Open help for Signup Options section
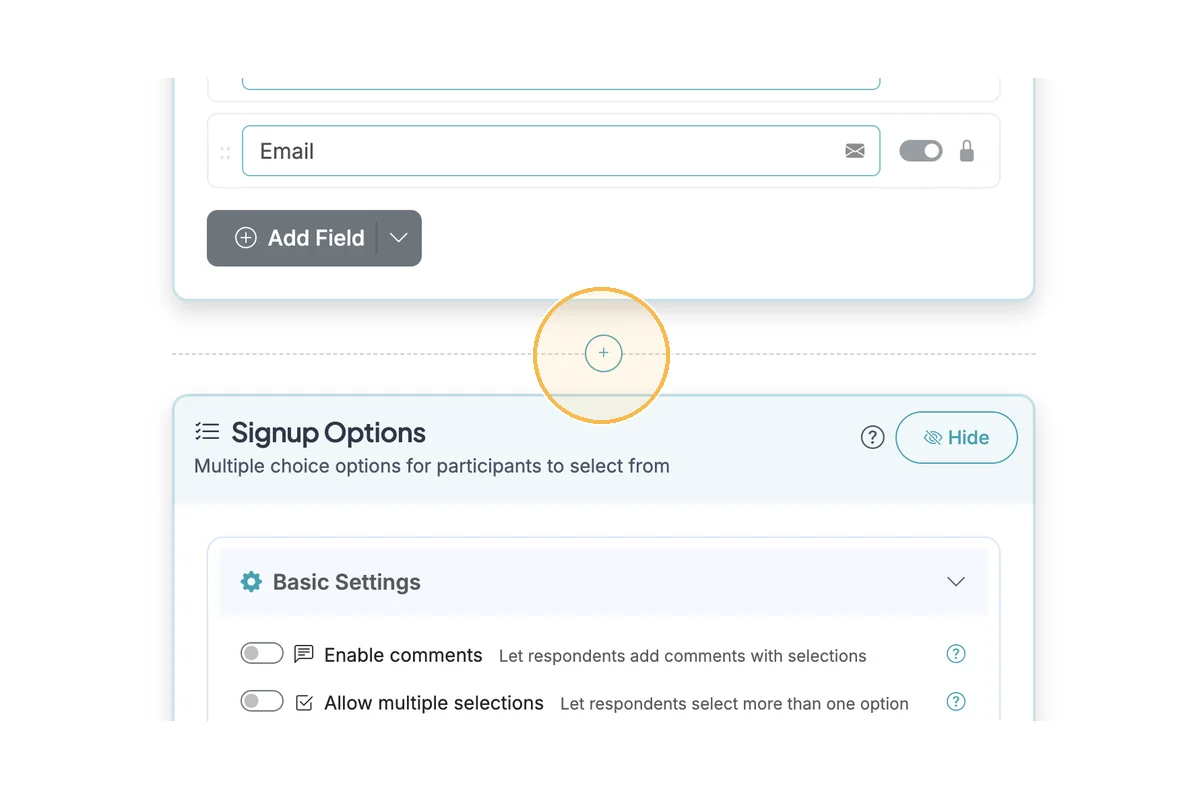This screenshot has width=1200, height=800. 872,437
